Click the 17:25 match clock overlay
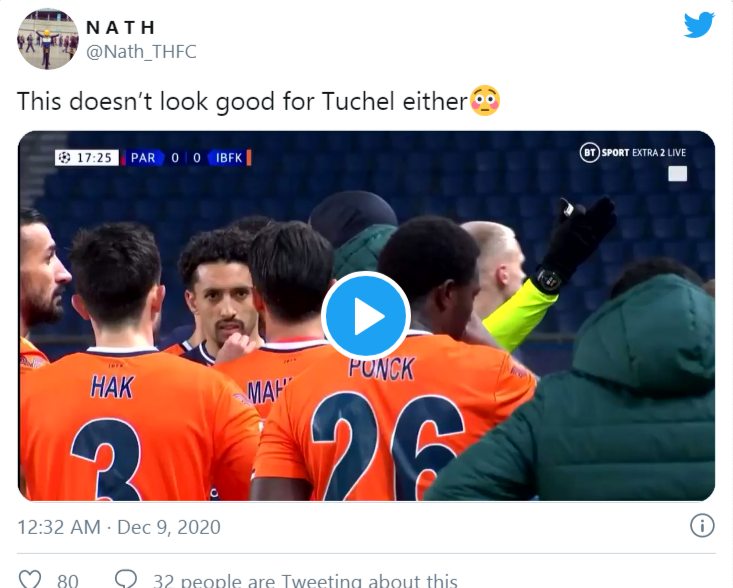 98,158
